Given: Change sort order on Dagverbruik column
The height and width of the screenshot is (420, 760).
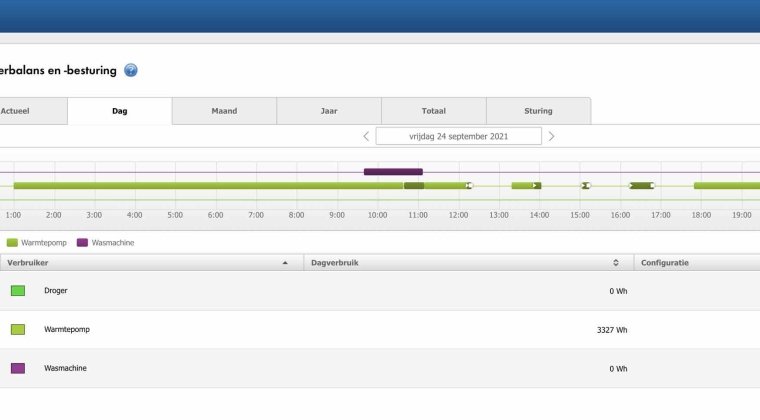Looking at the screenshot, I should click(616, 263).
